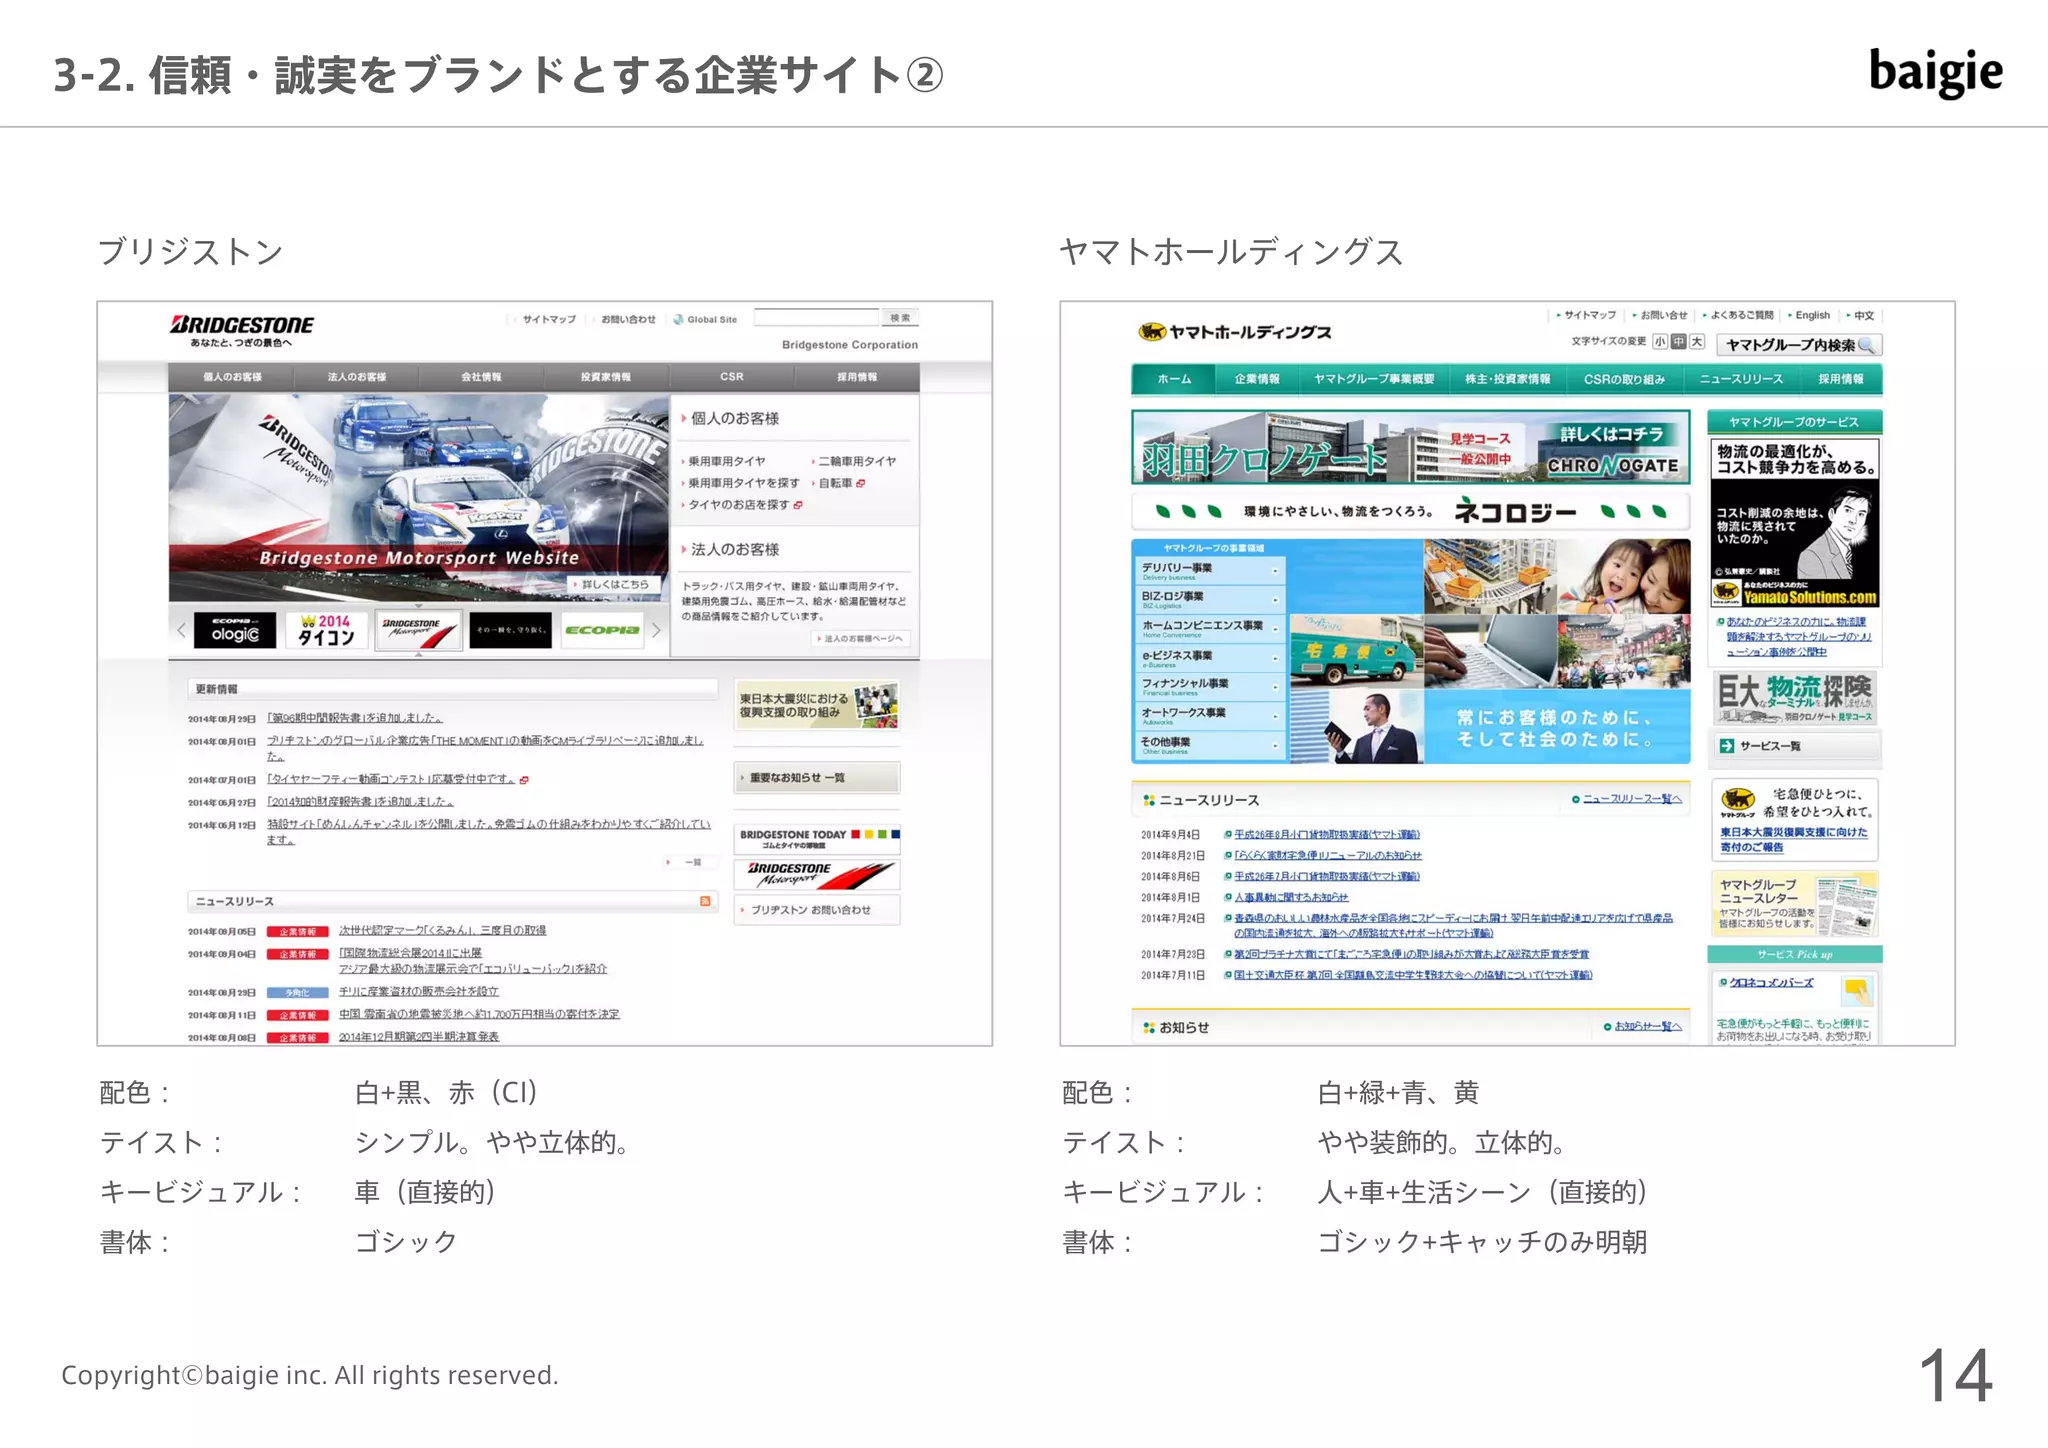Click the magnifier icon in ヤマトグループ内検索
This screenshot has height=1448, width=2048.
pyautogui.click(x=1866, y=345)
